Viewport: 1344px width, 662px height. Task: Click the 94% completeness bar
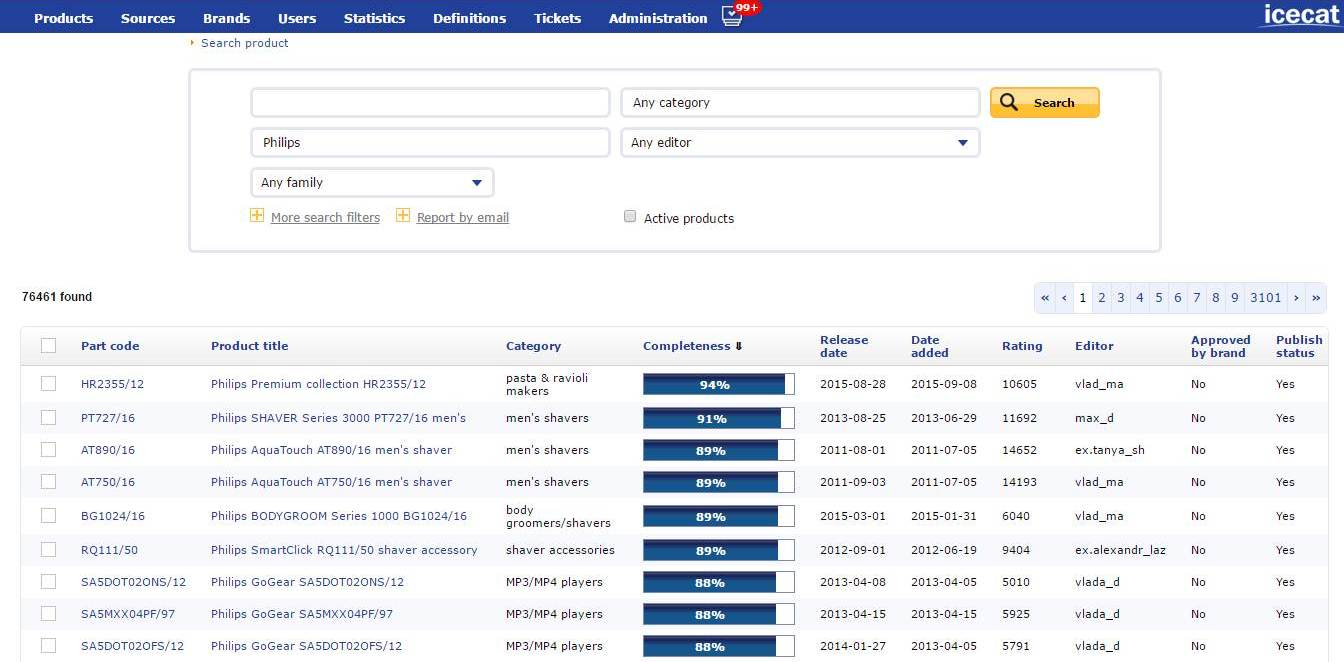point(718,385)
